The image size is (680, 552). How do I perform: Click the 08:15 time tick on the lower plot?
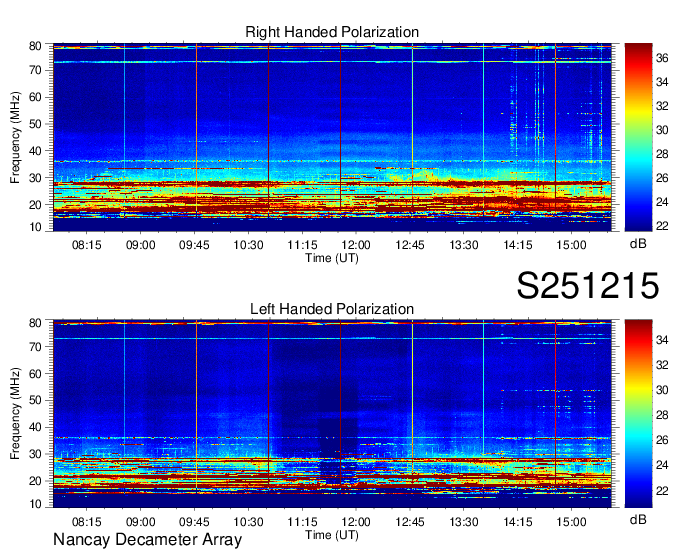86,521
